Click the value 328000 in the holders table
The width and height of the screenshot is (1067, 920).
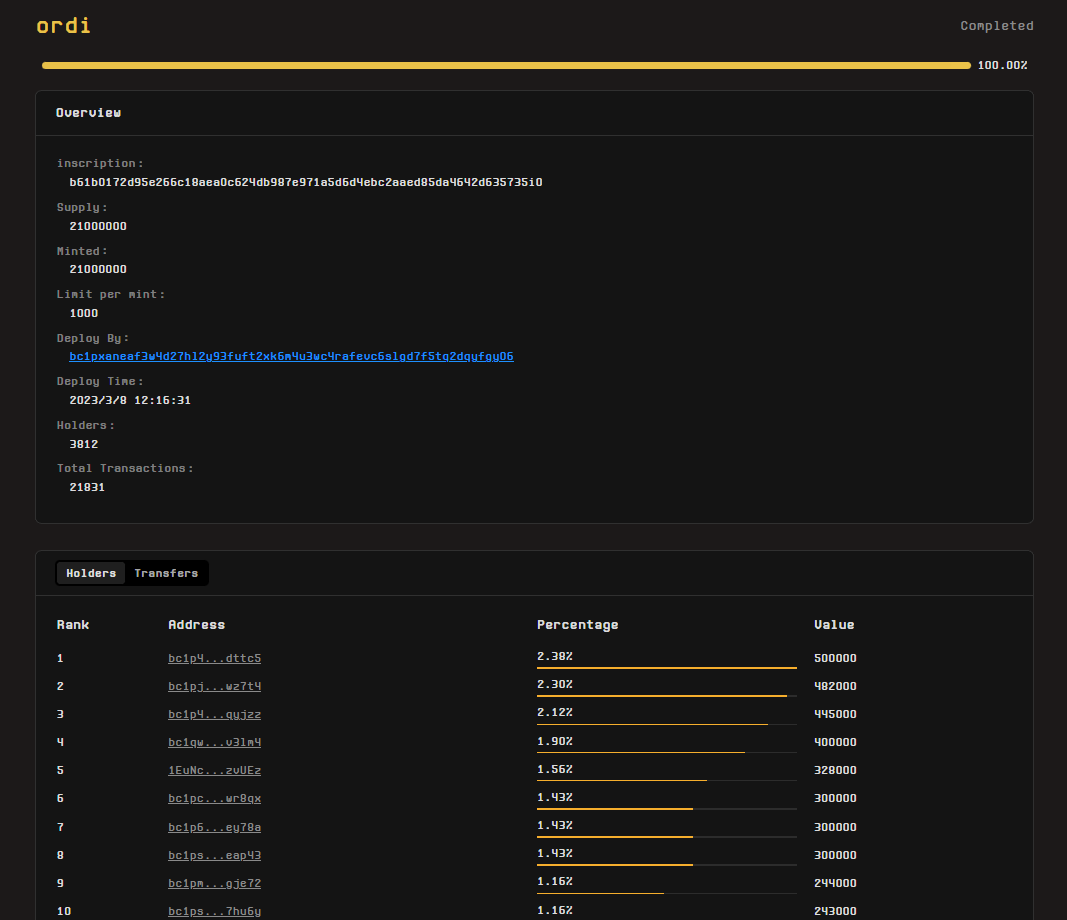835,770
